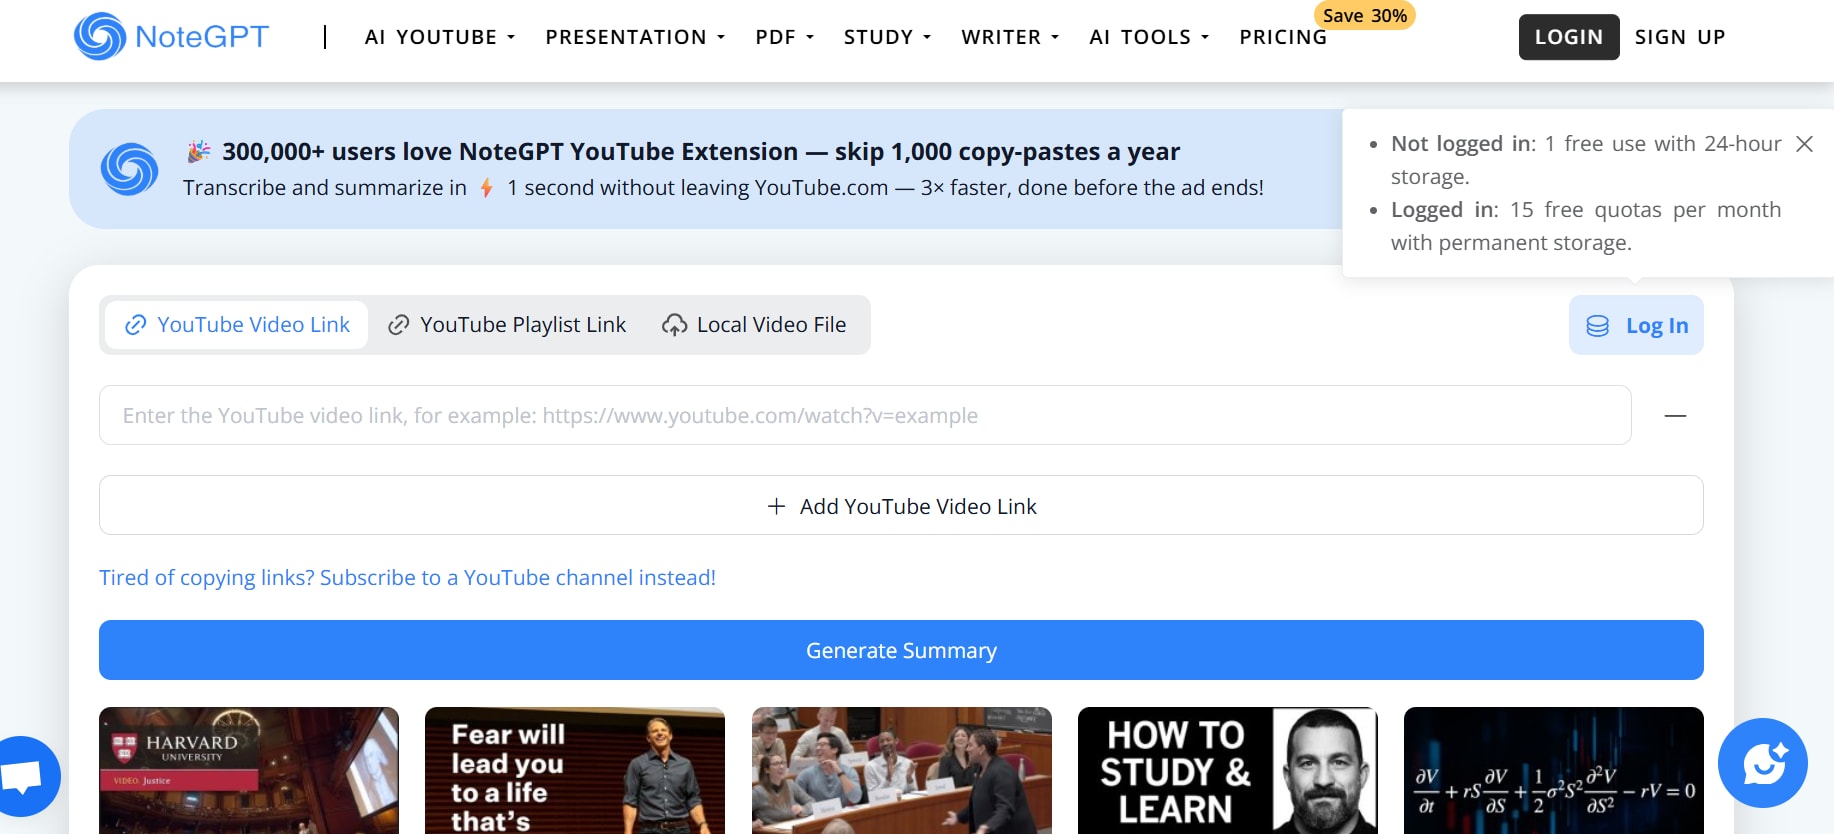
Task: Click the lightning bolt icon in banner text
Action: click(487, 188)
